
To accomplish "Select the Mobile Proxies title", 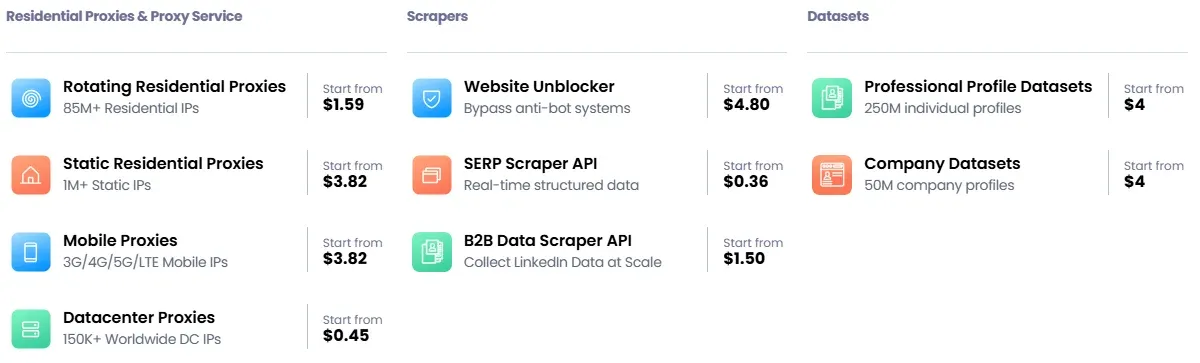I will (x=120, y=241).
